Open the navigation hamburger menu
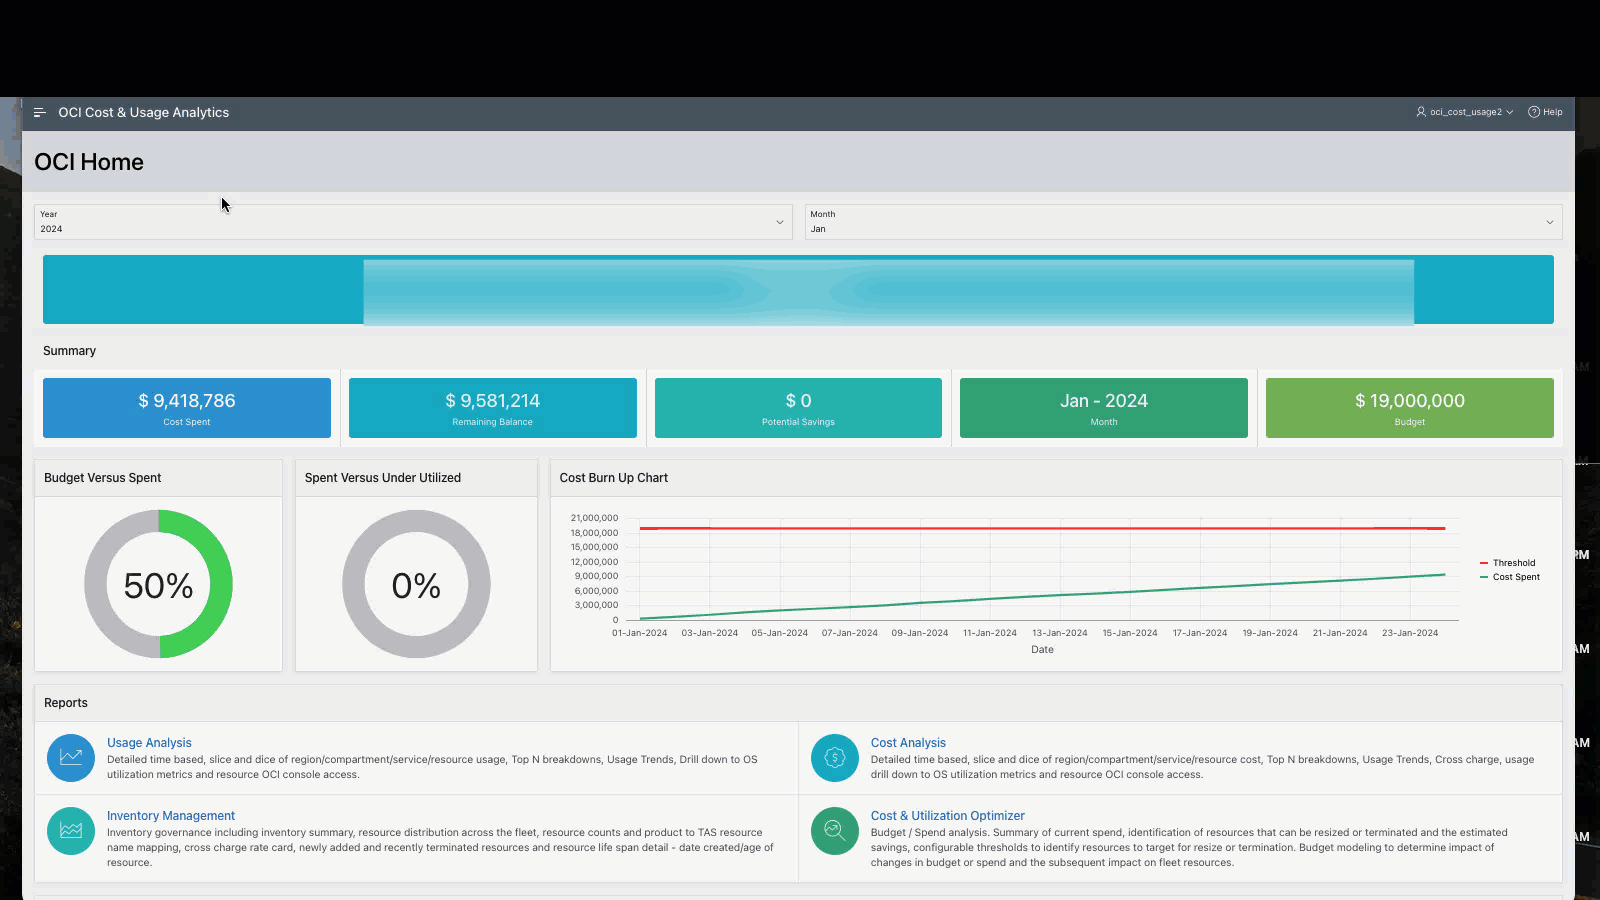 pos(39,112)
